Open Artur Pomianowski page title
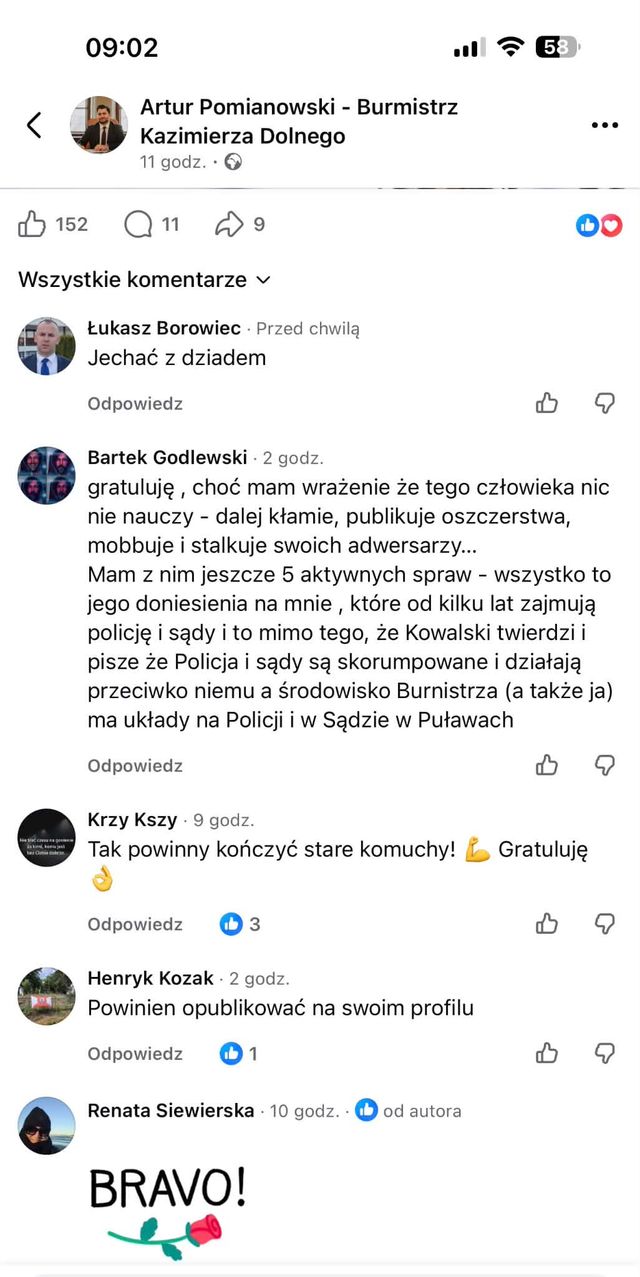Viewport: 640px width, 1277px height. 299,121
